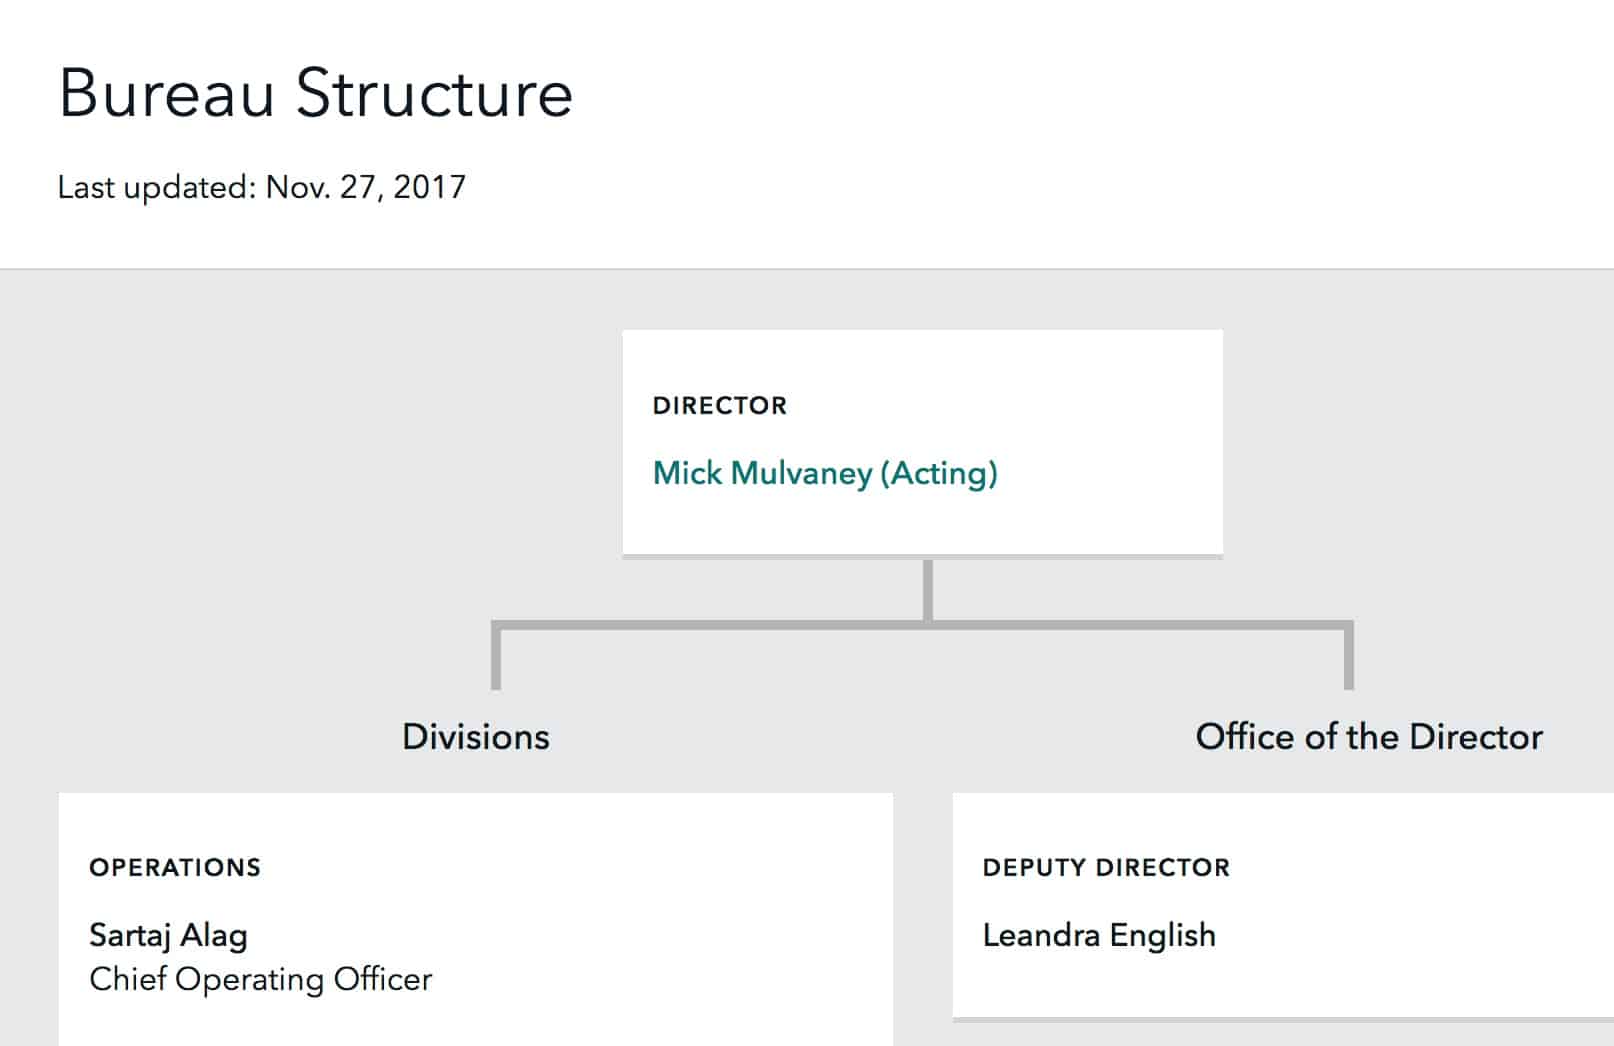Click the vertical connector below Director card
Screen dimensions: 1614x1046
(x=928, y=590)
